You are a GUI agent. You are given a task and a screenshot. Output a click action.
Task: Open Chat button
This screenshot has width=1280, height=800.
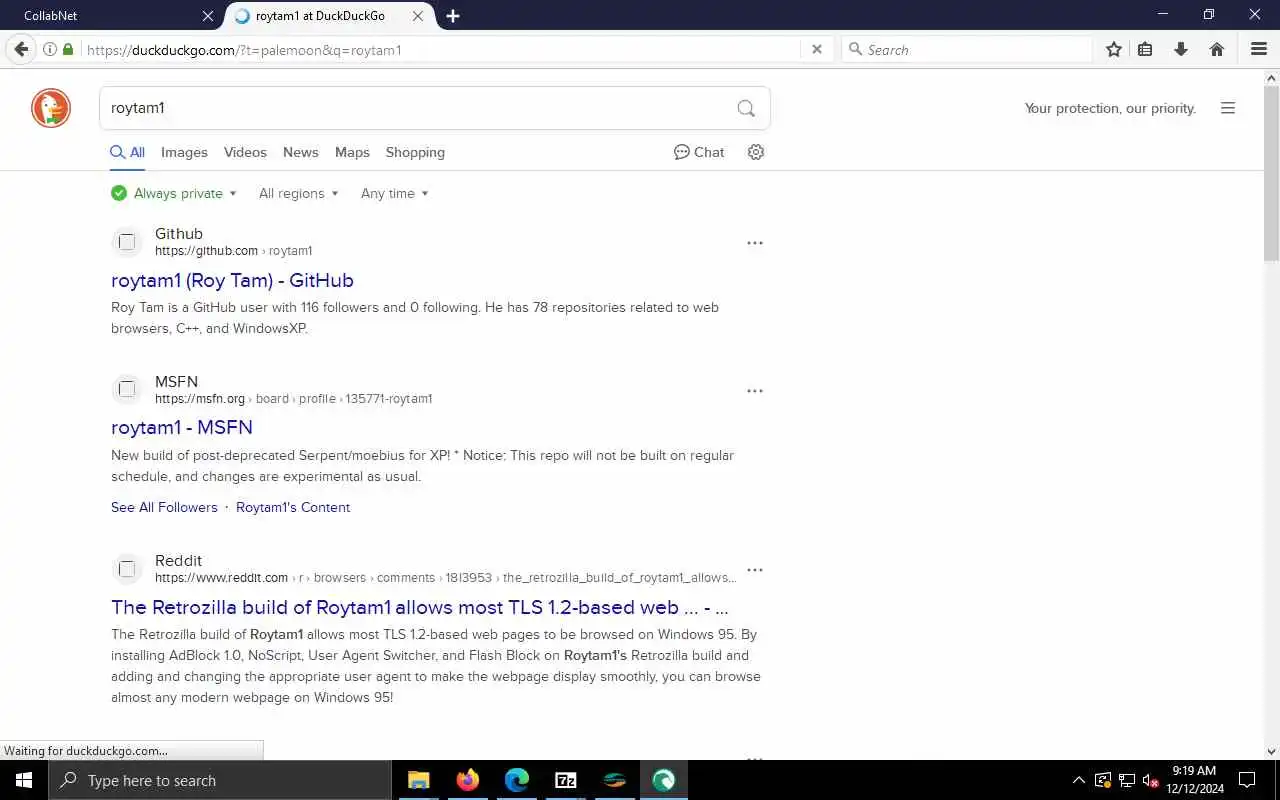(x=699, y=152)
